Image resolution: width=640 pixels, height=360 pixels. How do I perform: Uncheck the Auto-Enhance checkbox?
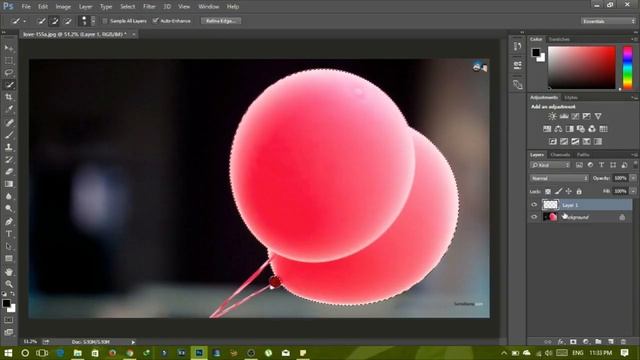[x=156, y=20]
